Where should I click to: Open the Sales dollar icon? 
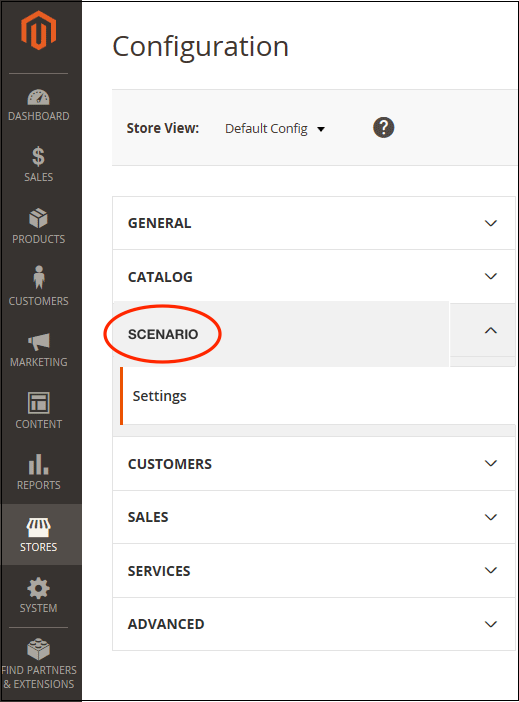[39, 156]
